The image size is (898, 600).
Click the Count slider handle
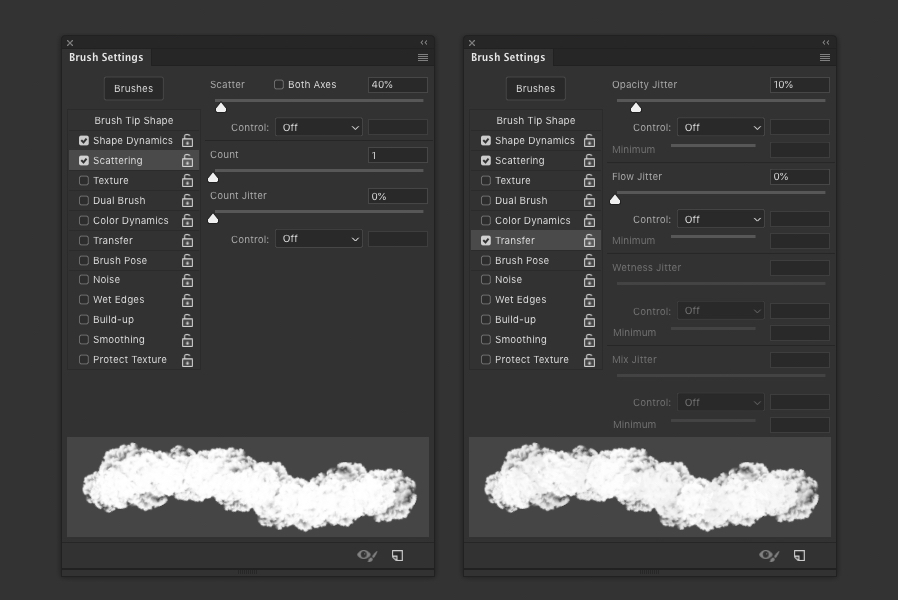pyautogui.click(x=213, y=177)
